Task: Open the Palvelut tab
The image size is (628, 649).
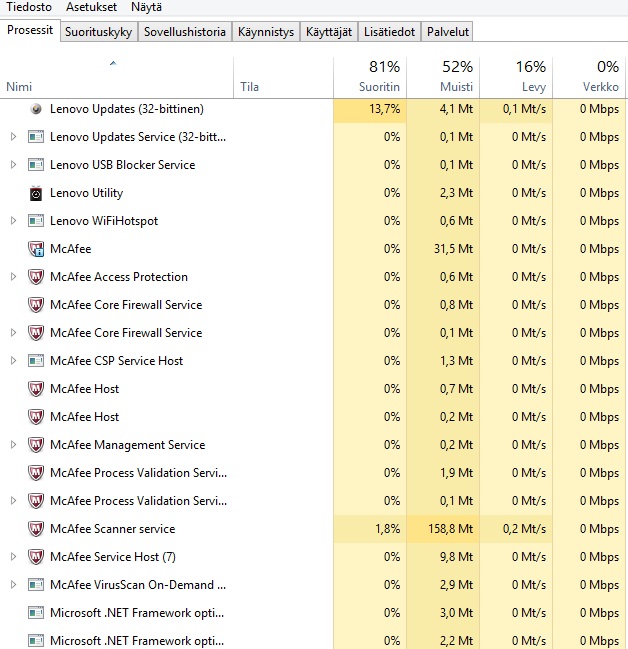Action: coord(448,32)
